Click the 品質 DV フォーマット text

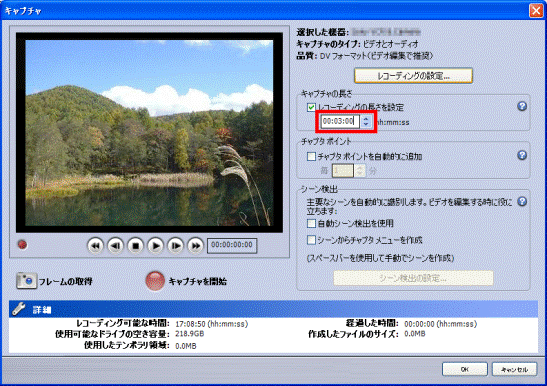point(365,56)
